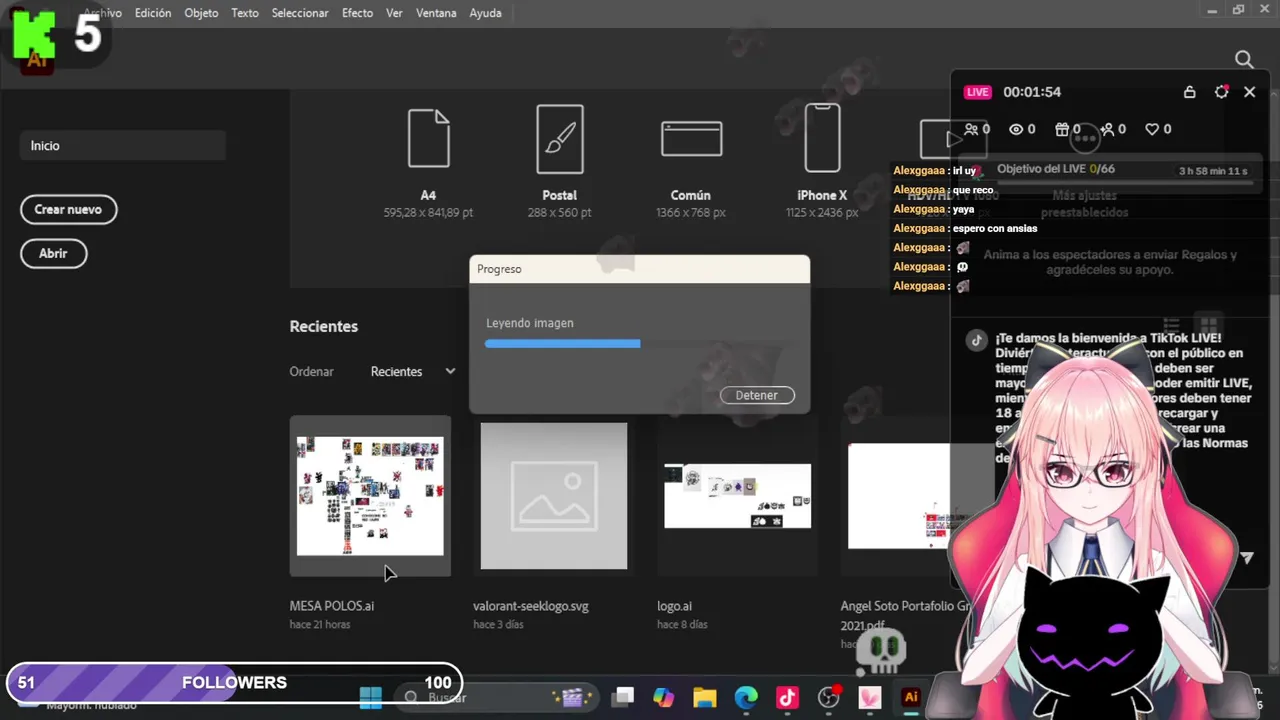Viewport: 1280px width, 720px height.
Task: Open the Windows Start menu
Action: pos(371,698)
